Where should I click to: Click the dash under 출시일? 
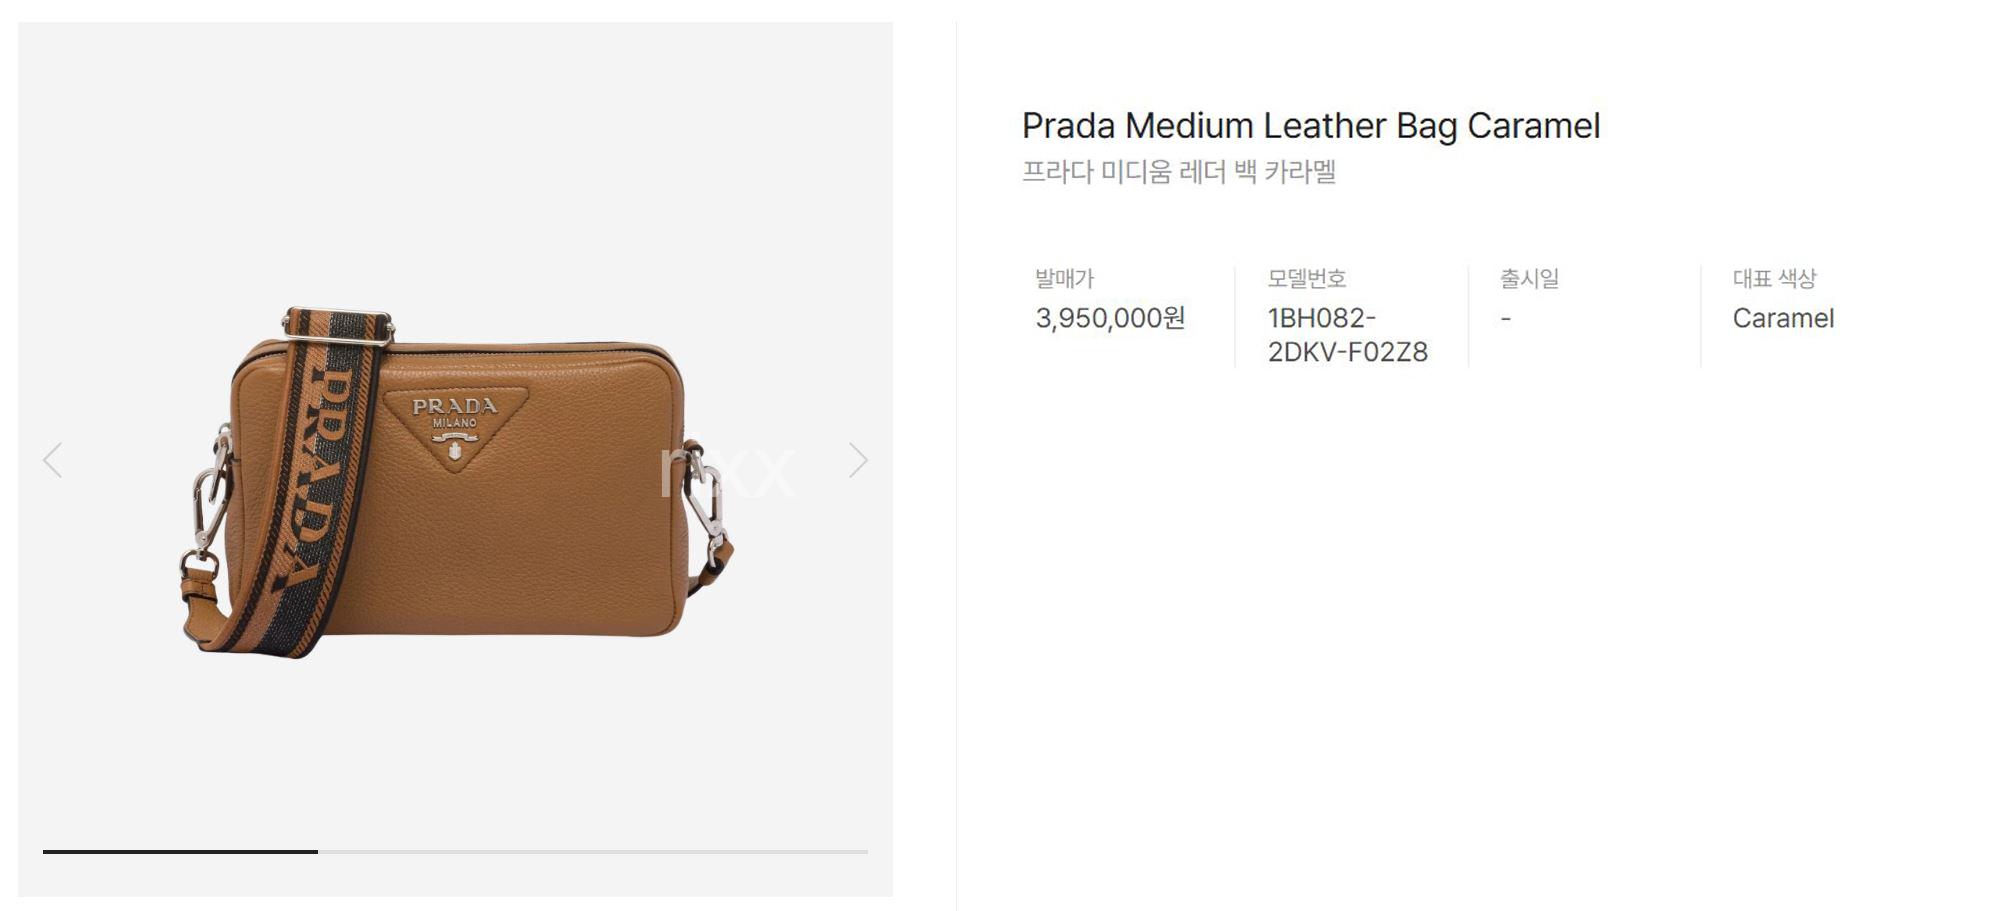click(1506, 319)
